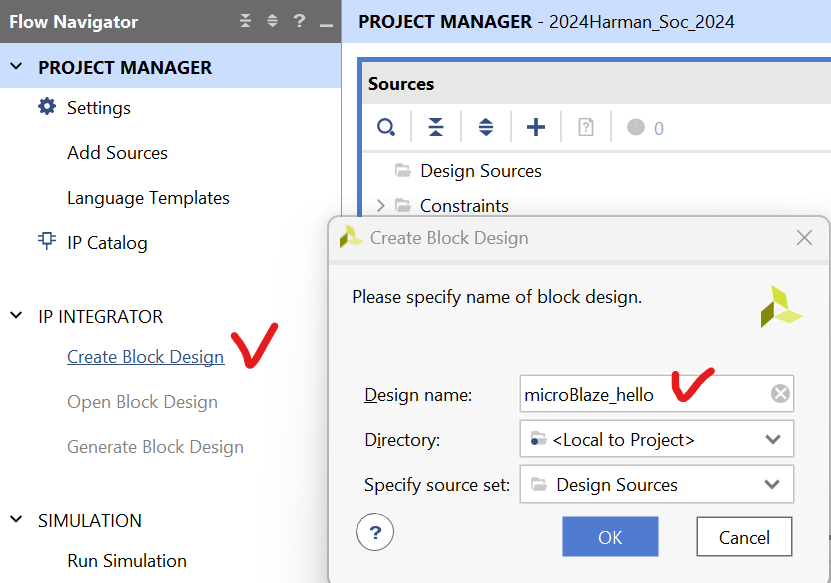Click the IP Catalog chip icon
Screen dimensions: 831x583
tap(47, 241)
